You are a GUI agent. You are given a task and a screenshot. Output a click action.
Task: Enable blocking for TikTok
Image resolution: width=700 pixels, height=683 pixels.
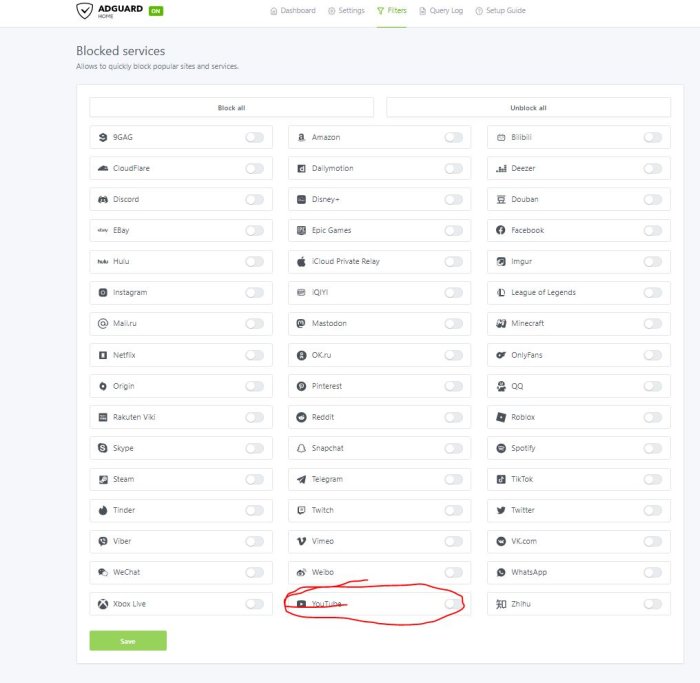653,479
